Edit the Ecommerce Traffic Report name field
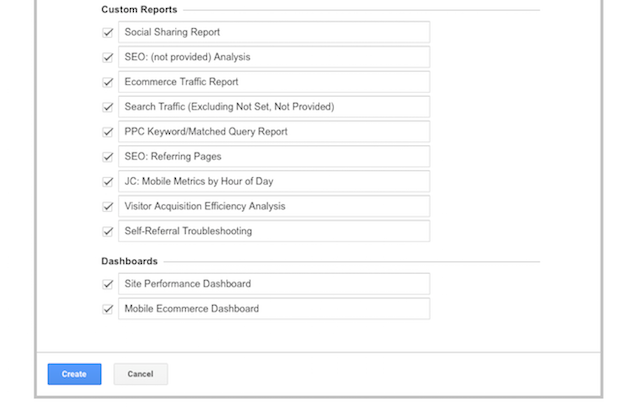 [x=274, y=82]
